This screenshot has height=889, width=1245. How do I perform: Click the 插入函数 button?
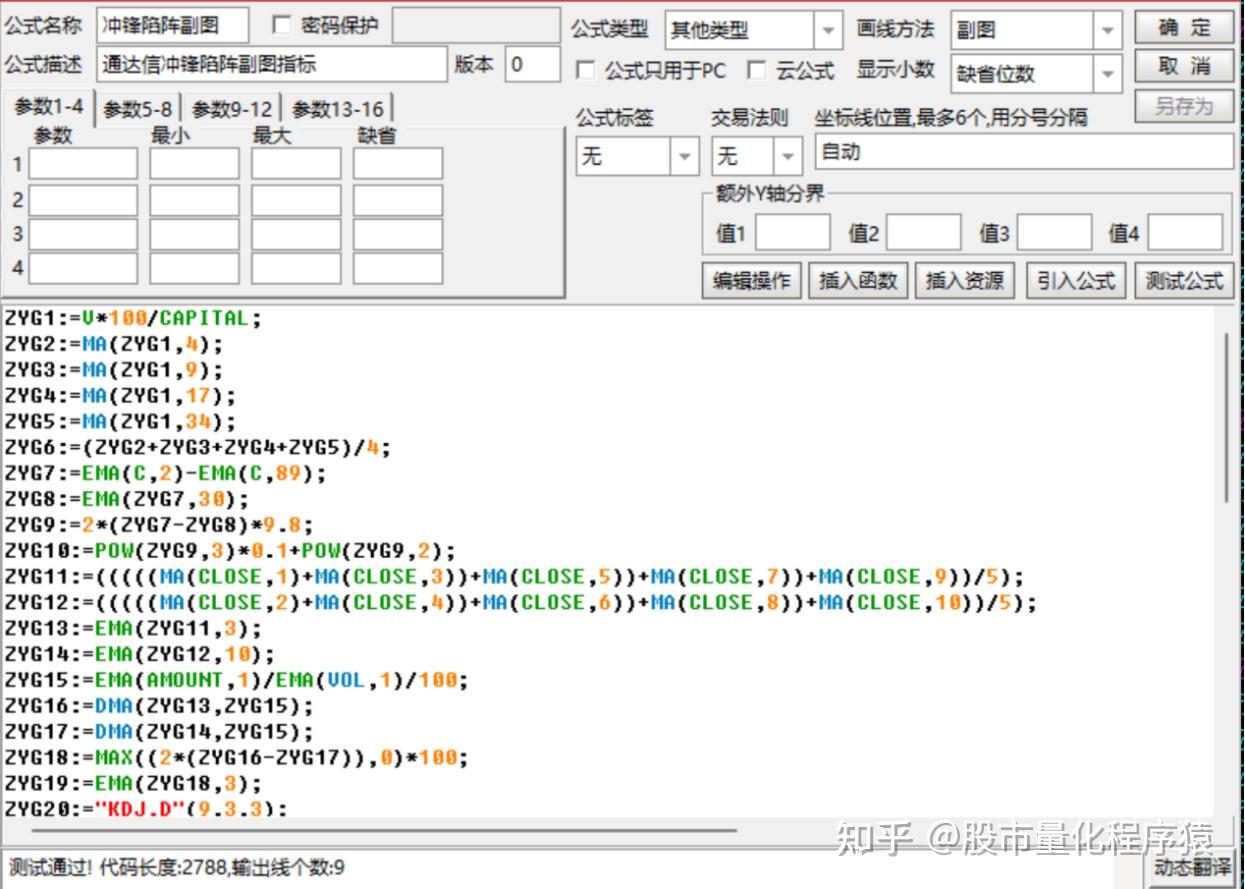(858, 281)
